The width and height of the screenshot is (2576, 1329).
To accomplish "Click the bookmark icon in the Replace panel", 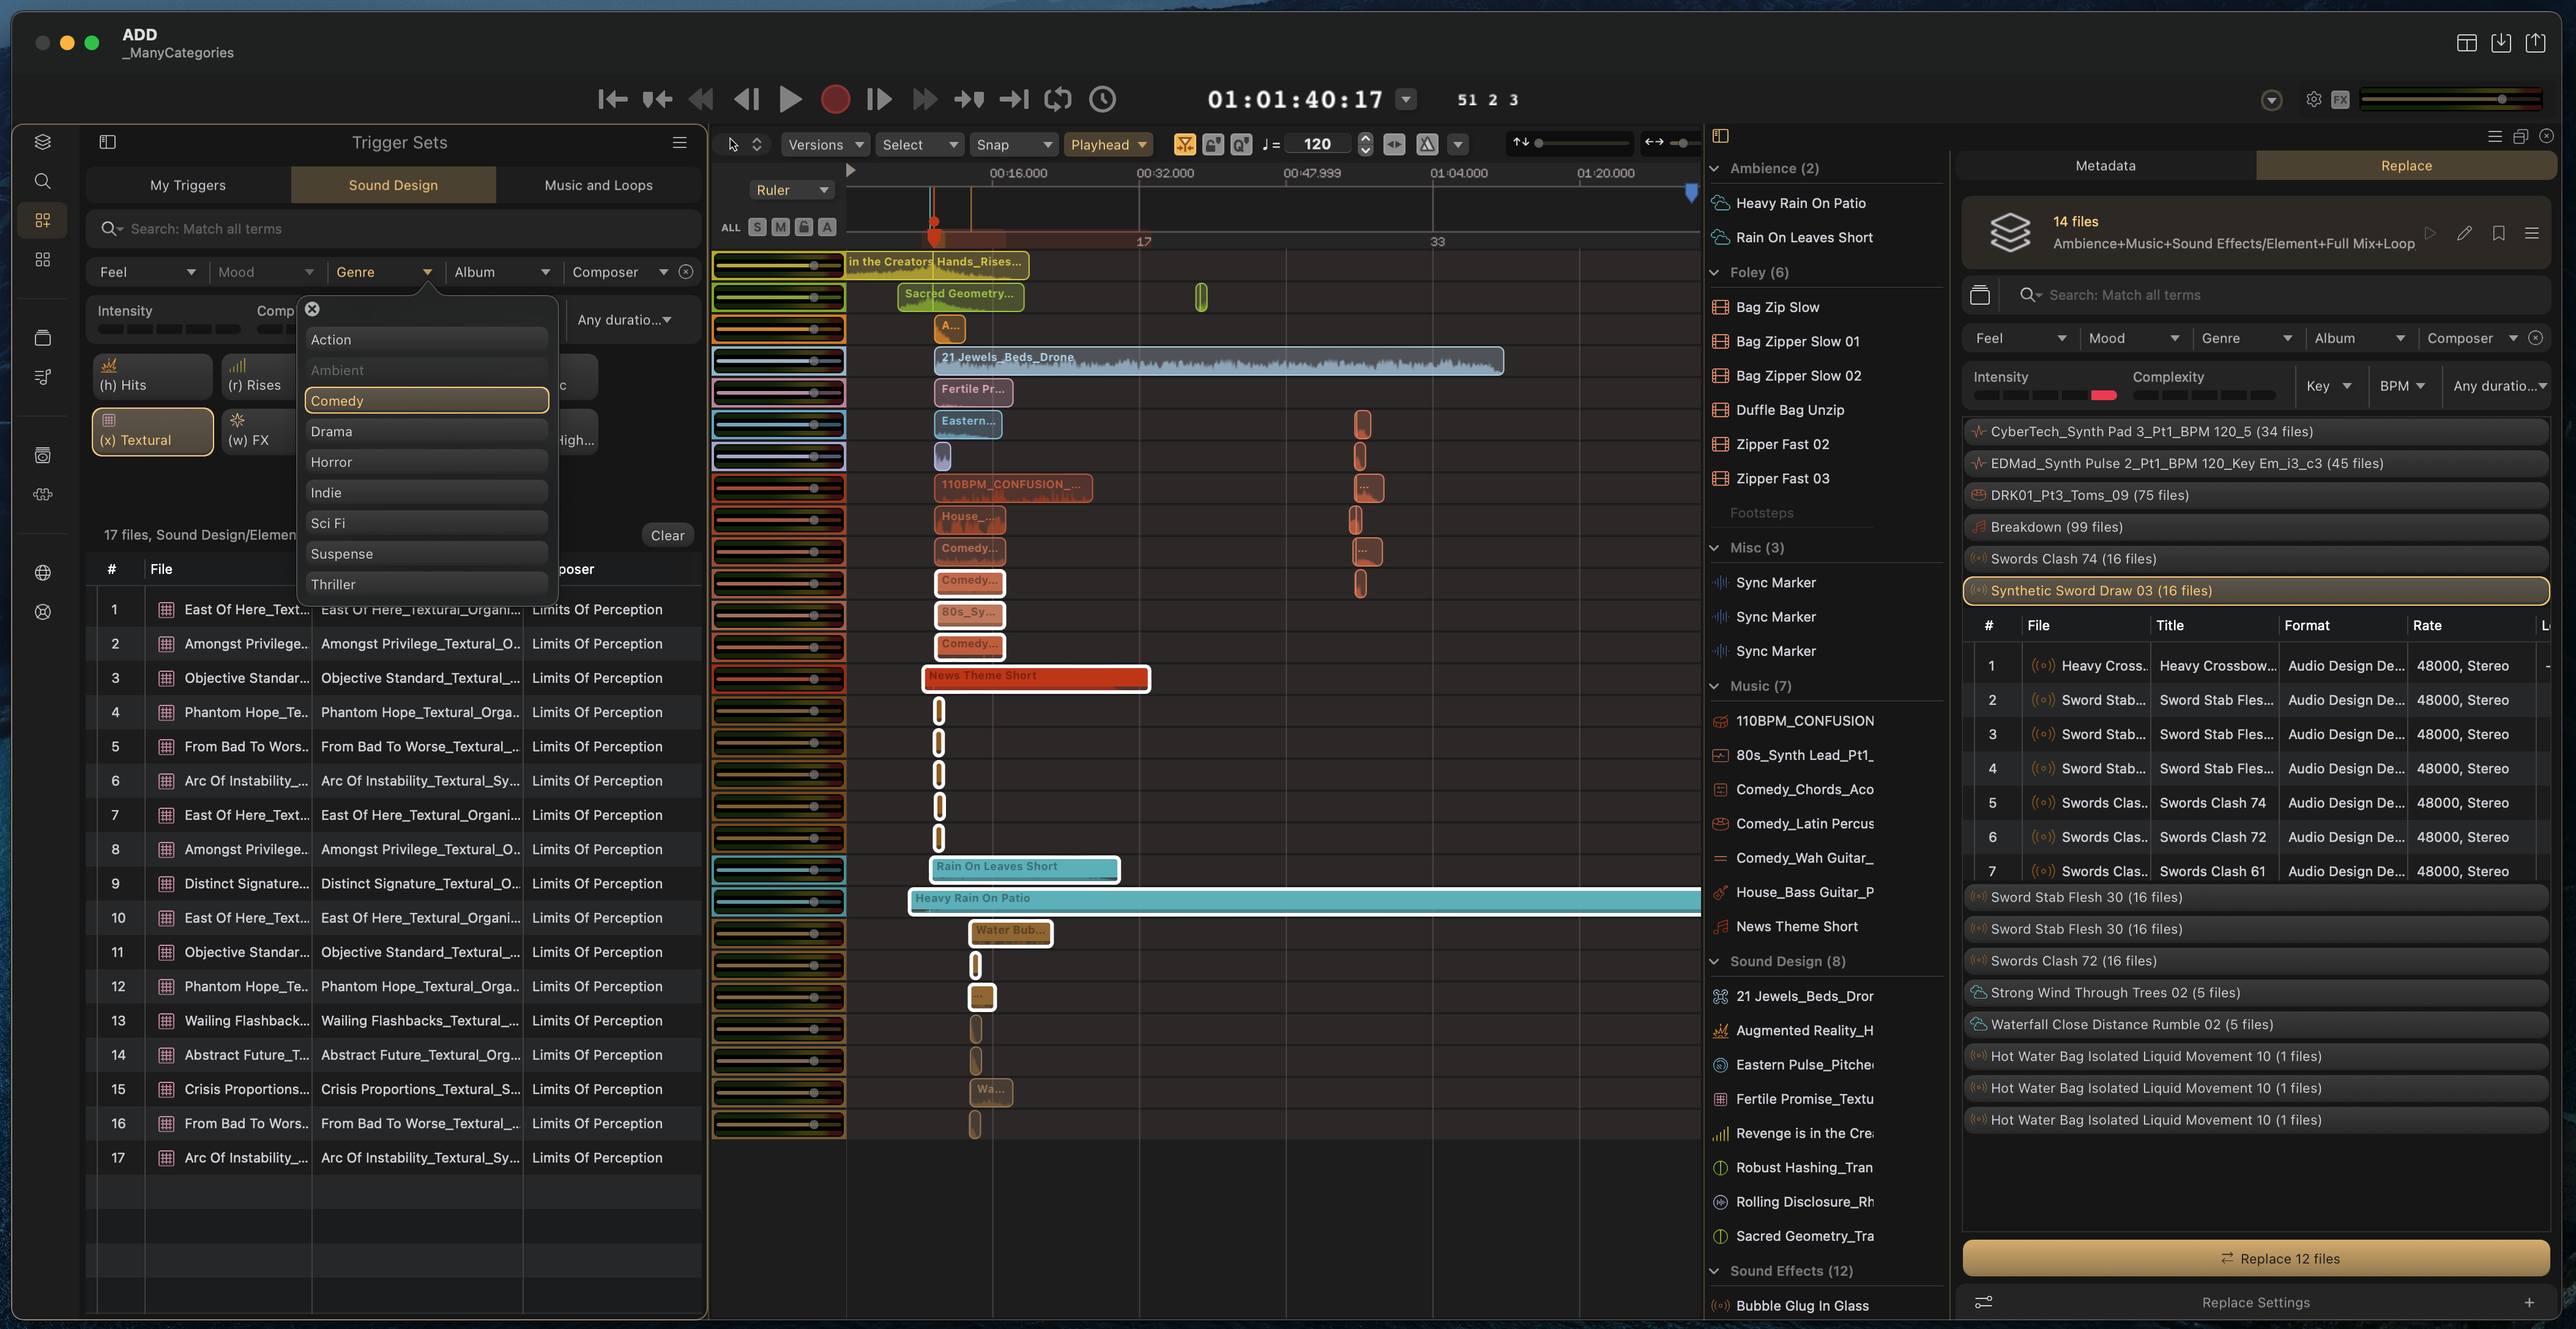I will pyautogui.click(x=2498, y=233).
